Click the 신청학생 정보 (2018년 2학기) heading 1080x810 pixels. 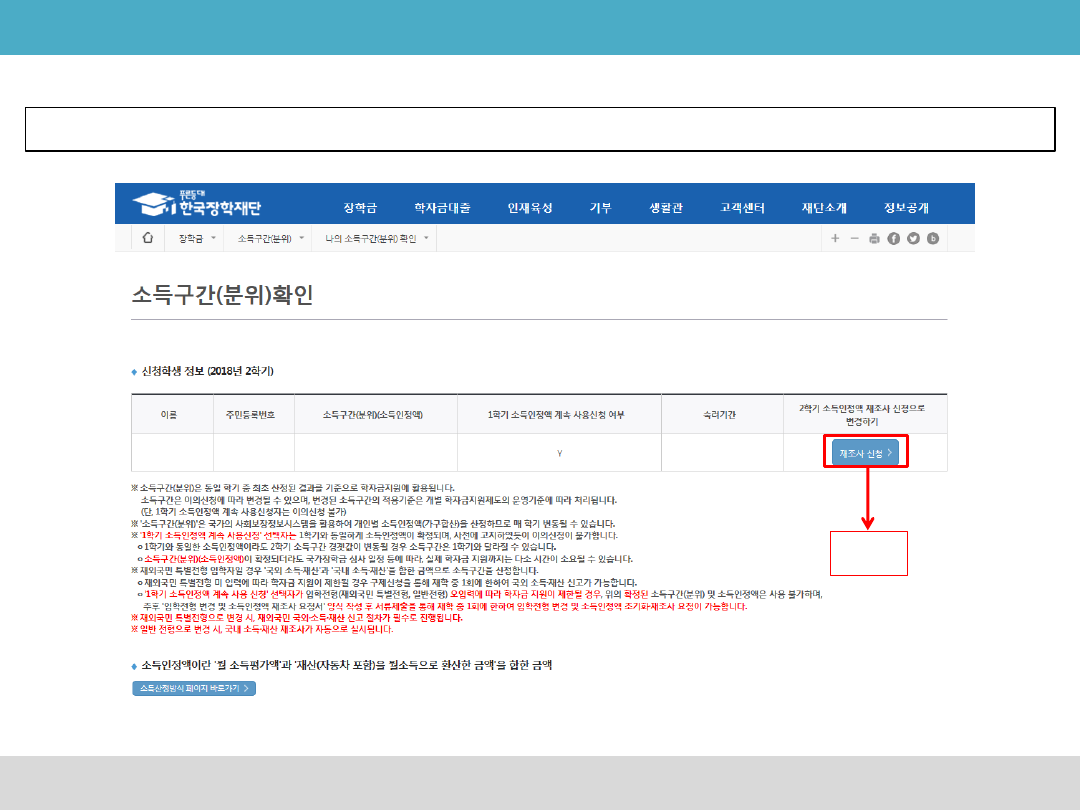[207, 371]
